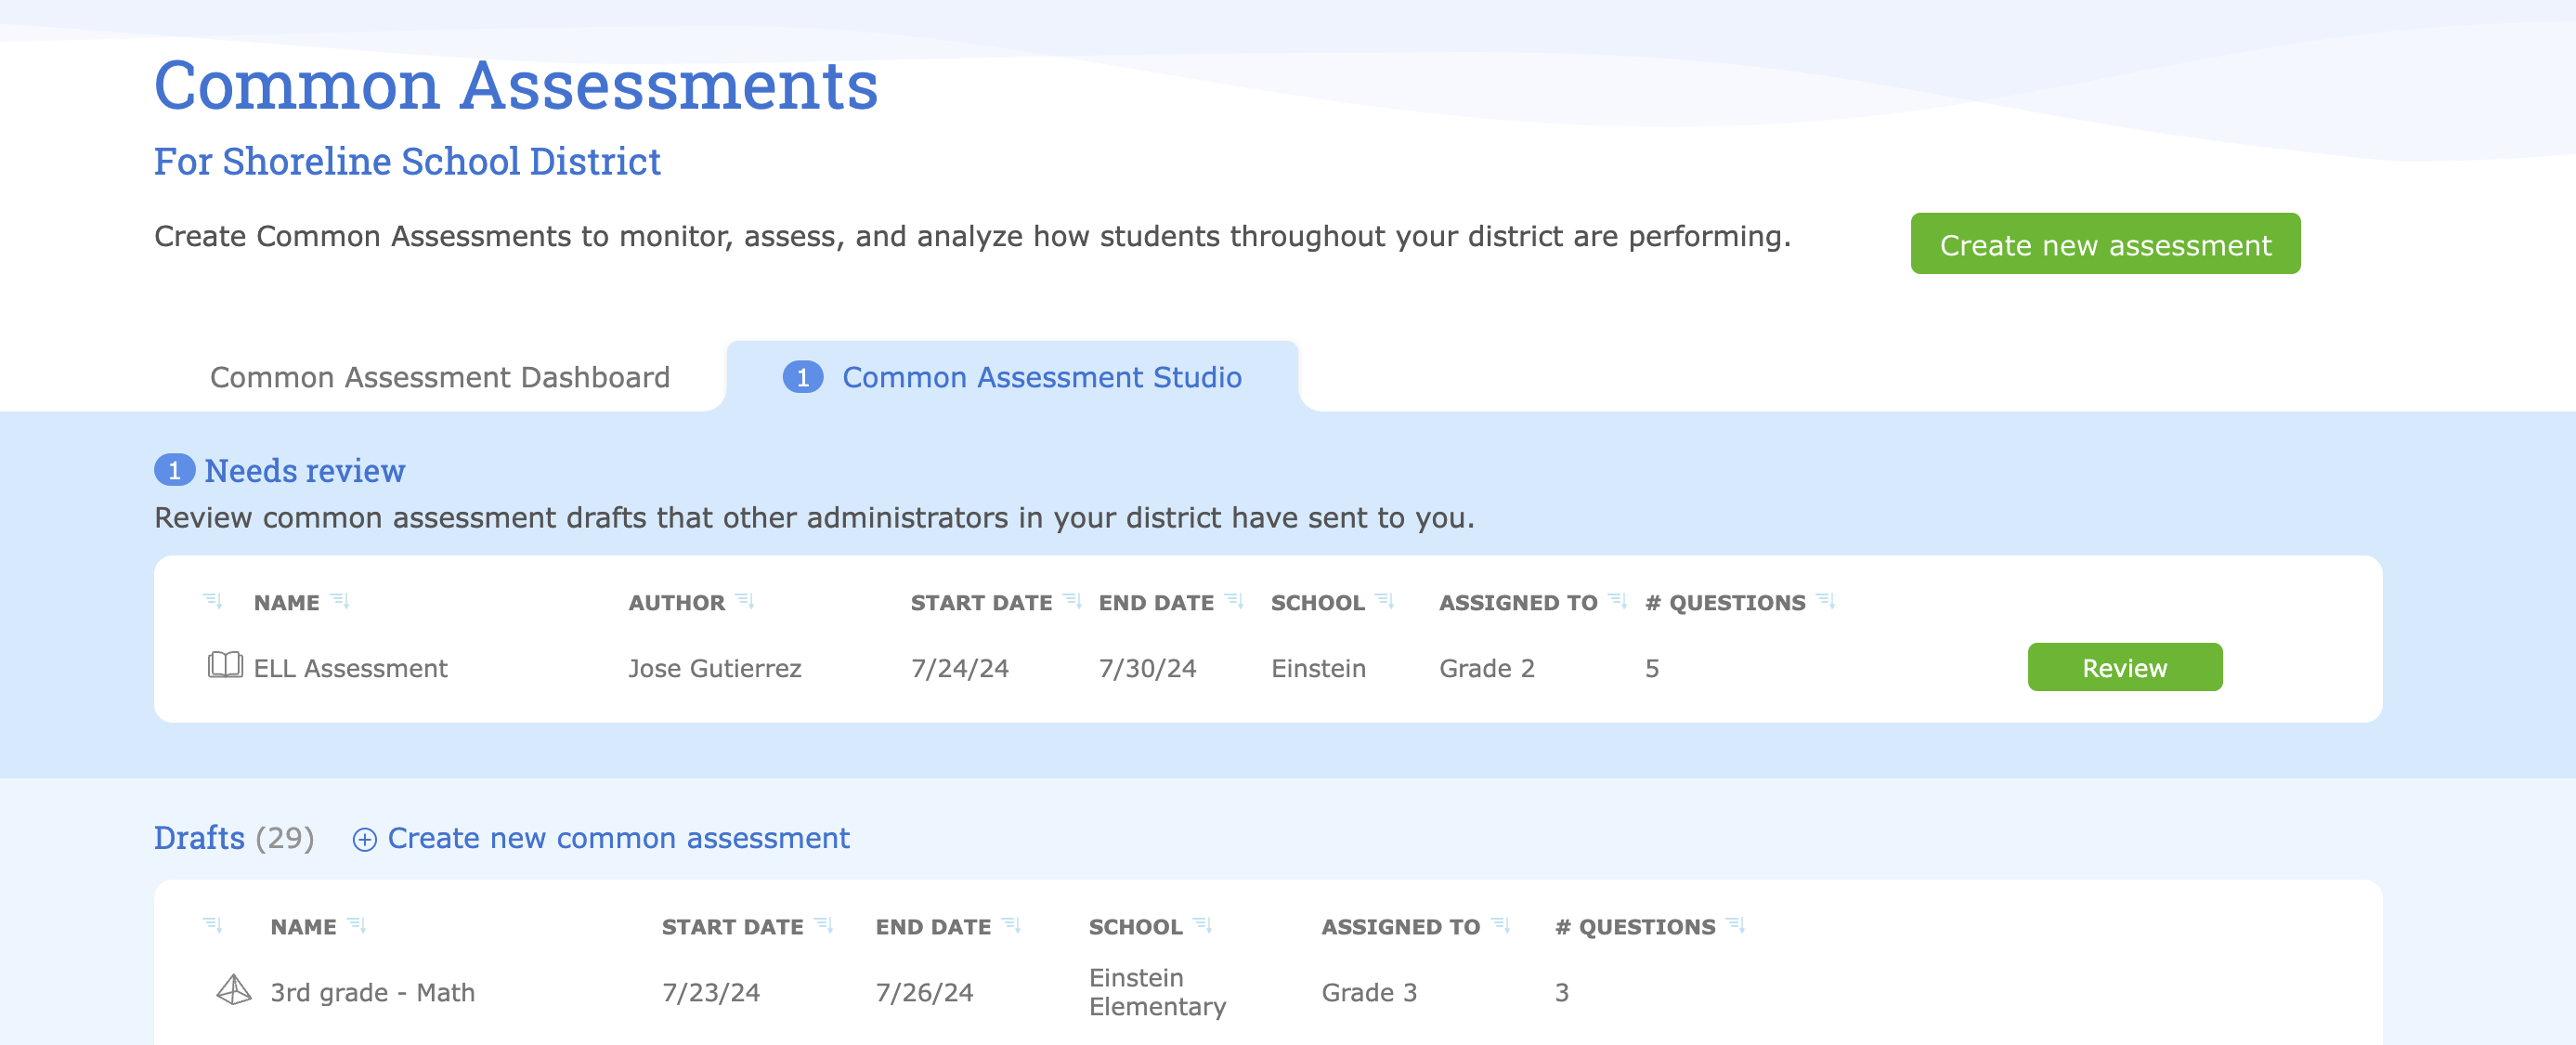Switch to the Common Assessment Dashboard tab

pyautogui.click(x=438, y=377)
